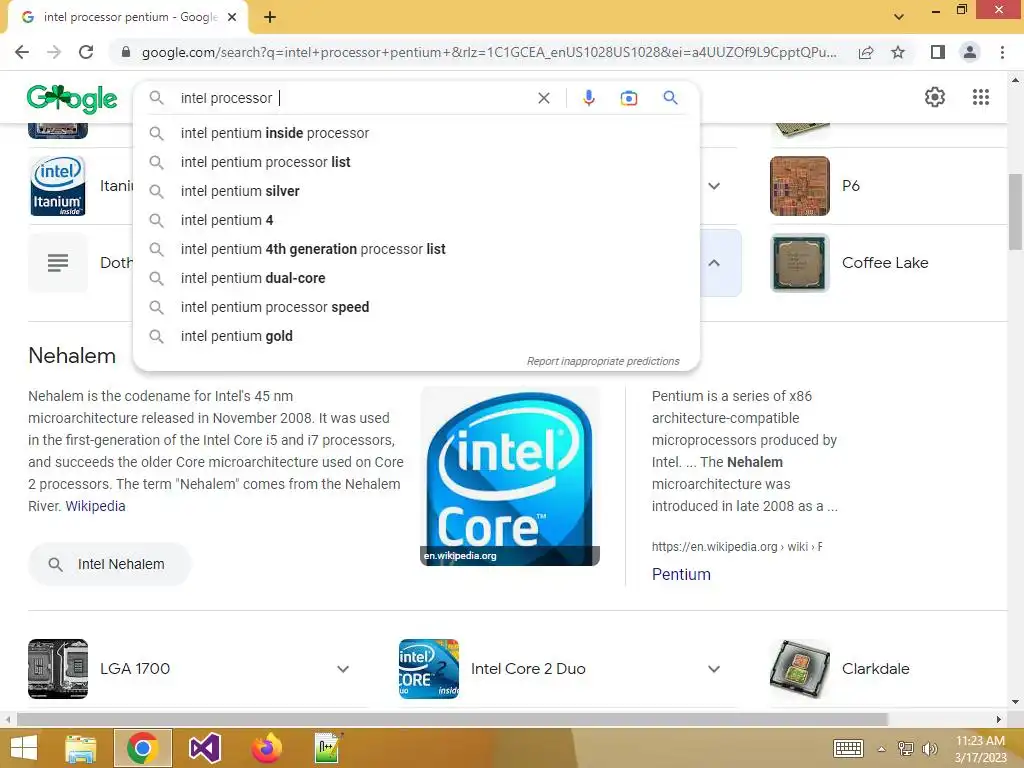Open Visual Studio from taskbar
The height and width of the screenshot is (768, 1024).
pos(204,748)
